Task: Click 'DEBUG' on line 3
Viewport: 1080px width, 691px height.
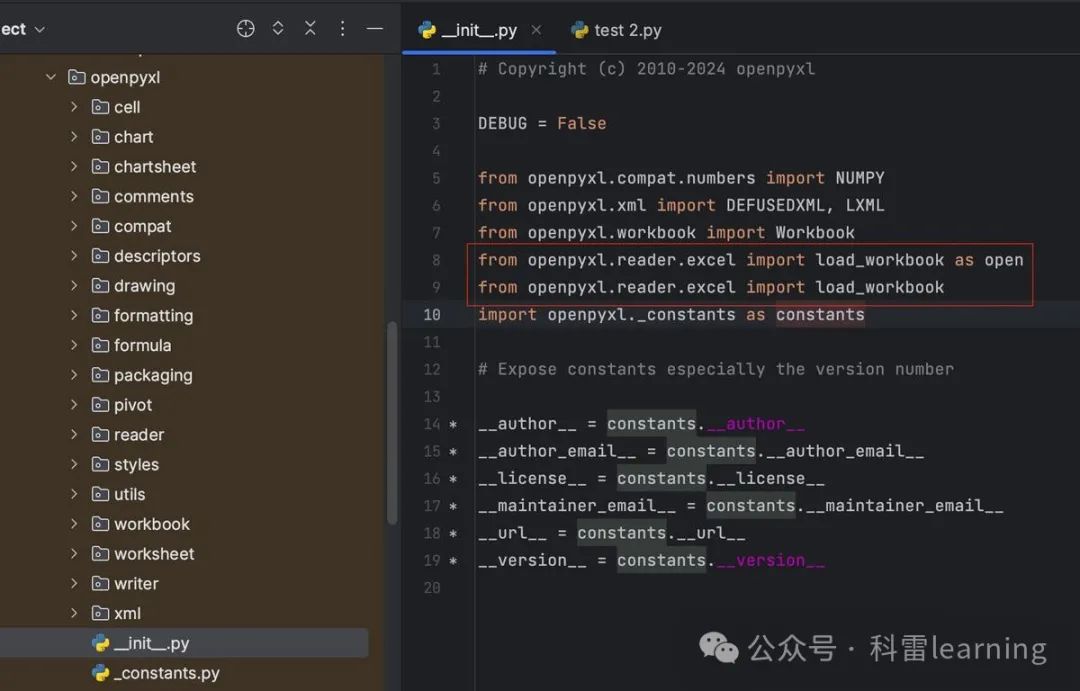Action: [502, 123]
